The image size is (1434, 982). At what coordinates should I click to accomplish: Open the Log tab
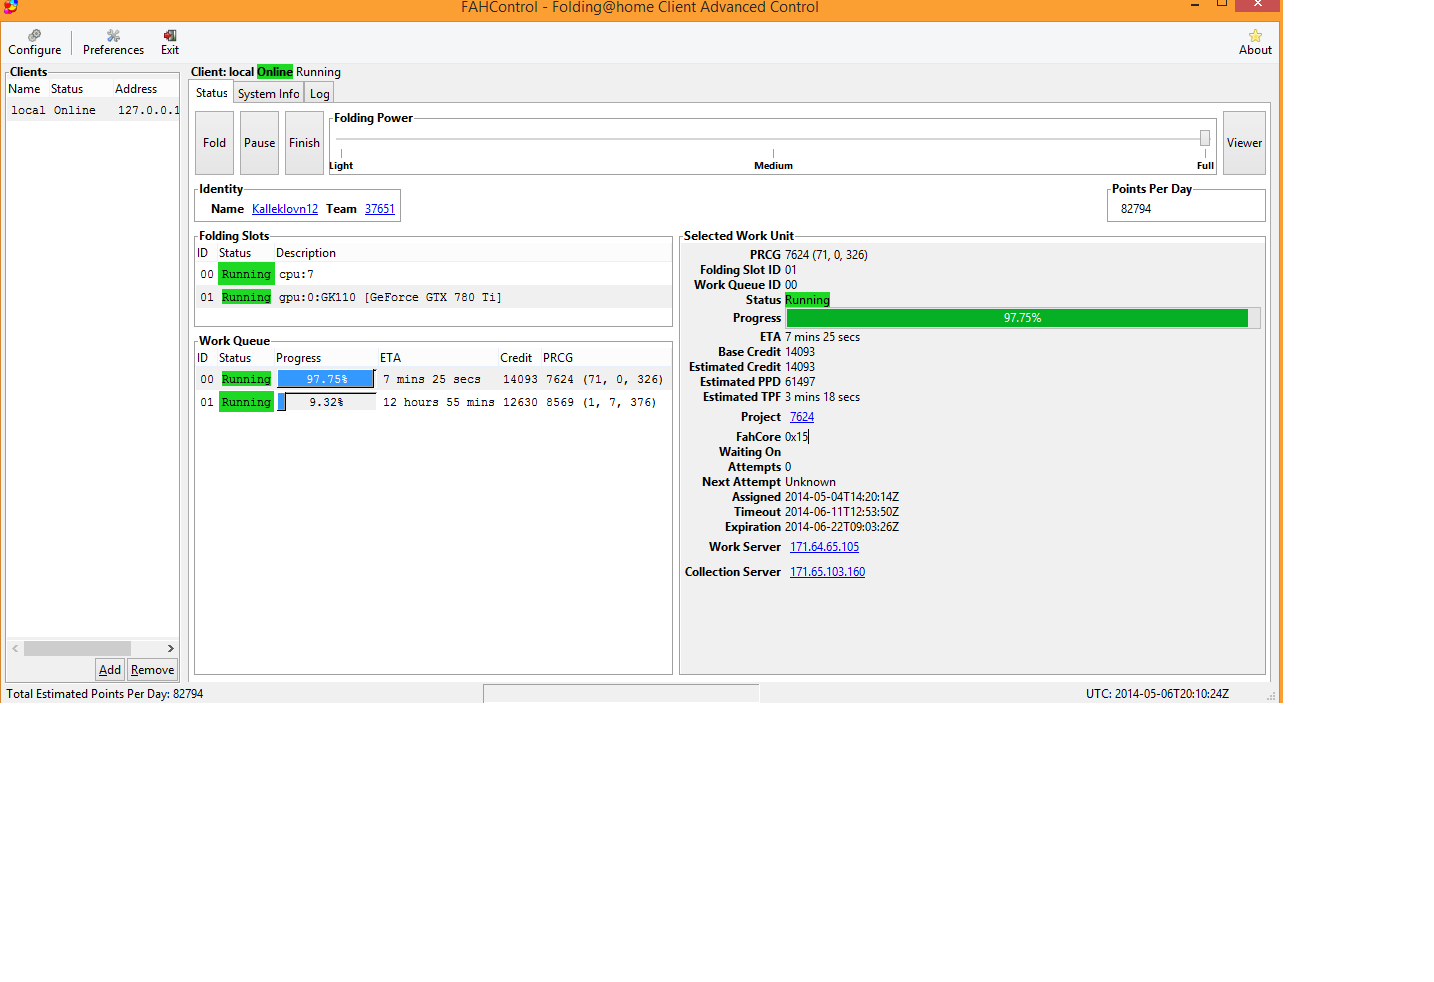click(x=319, y=94)
